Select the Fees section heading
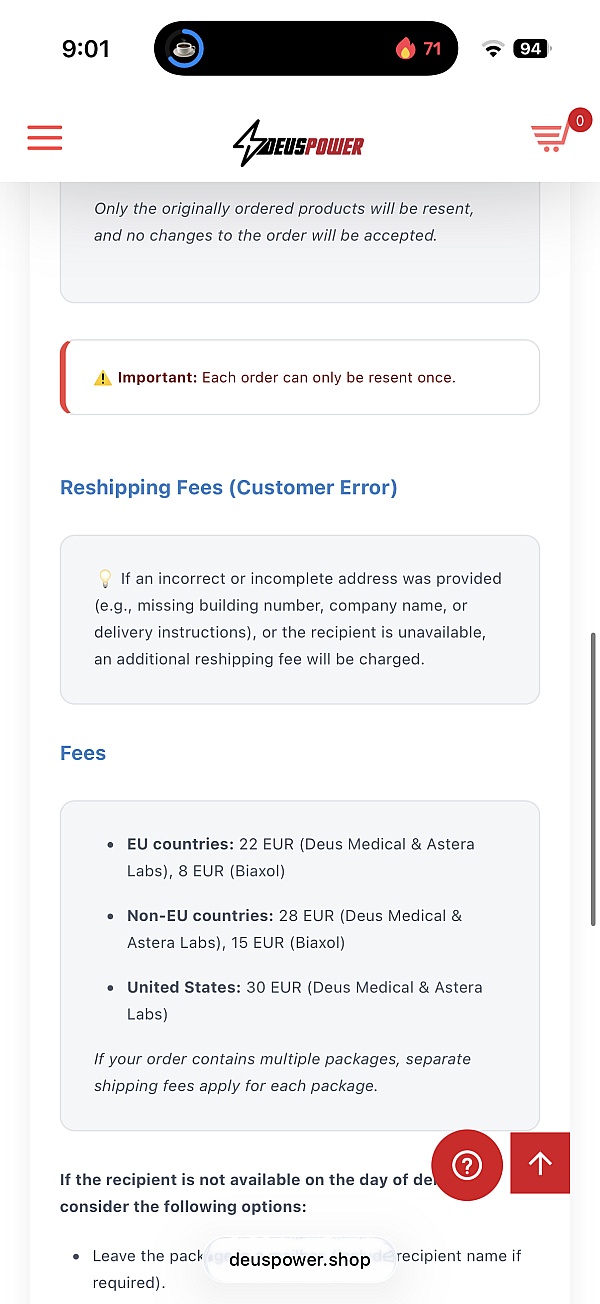The width and height of the screenshot is (600, 1304). [x=83, y=753]
